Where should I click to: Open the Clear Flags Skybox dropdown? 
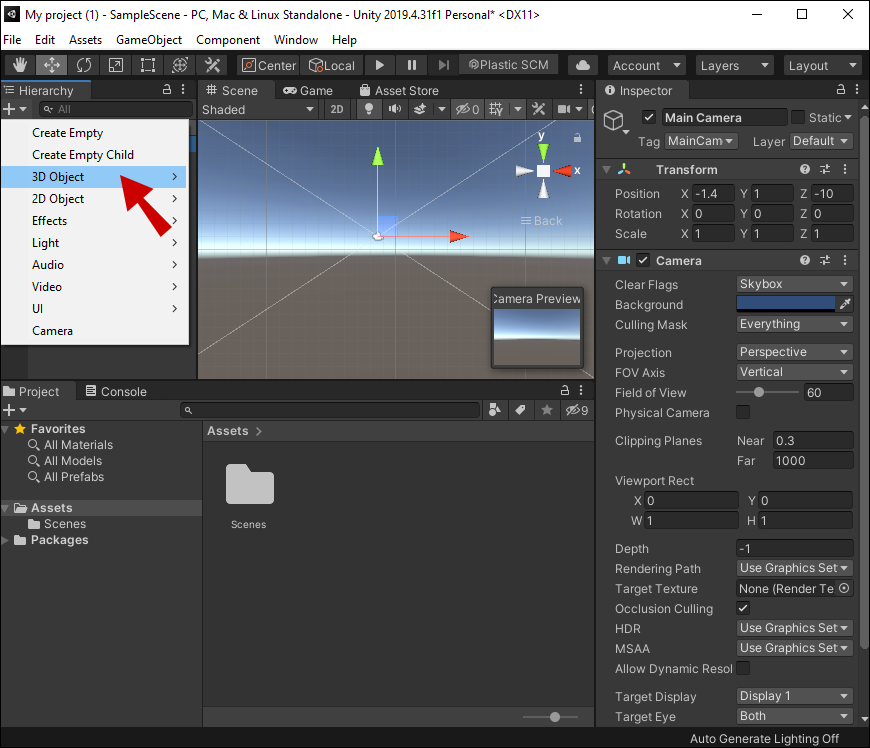[x=794, y=284]
